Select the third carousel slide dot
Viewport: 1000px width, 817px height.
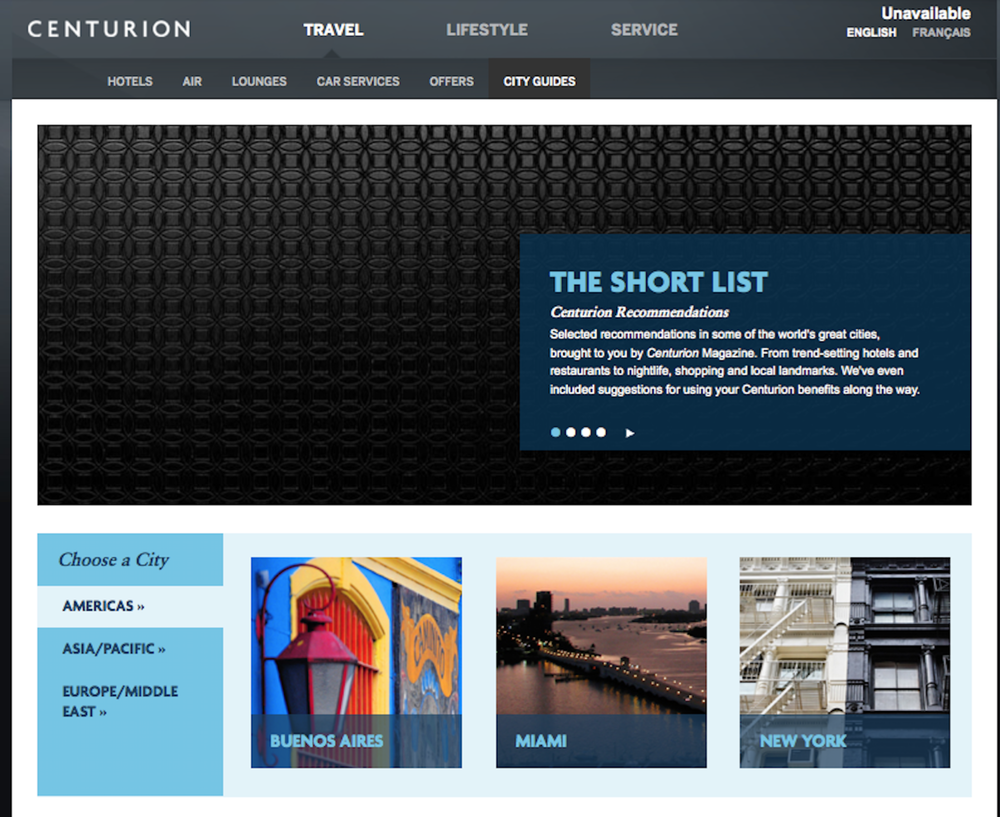pos(586,432)
